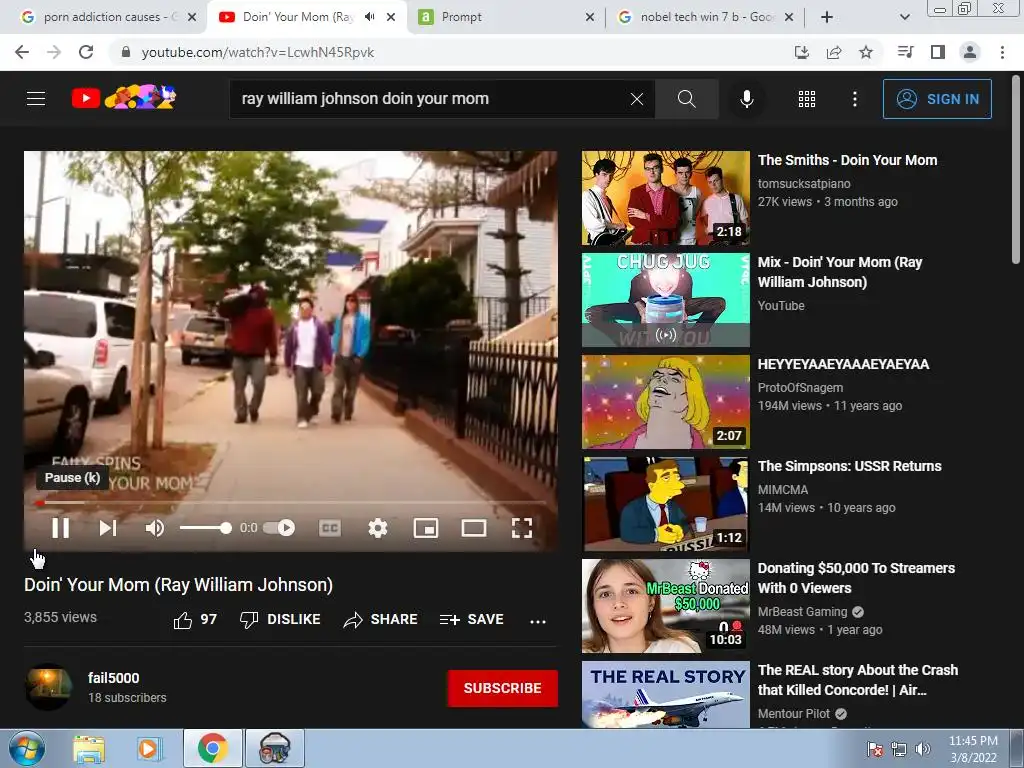Enable miniplayer mode
1024x768 pixels.
coord(426,528)
